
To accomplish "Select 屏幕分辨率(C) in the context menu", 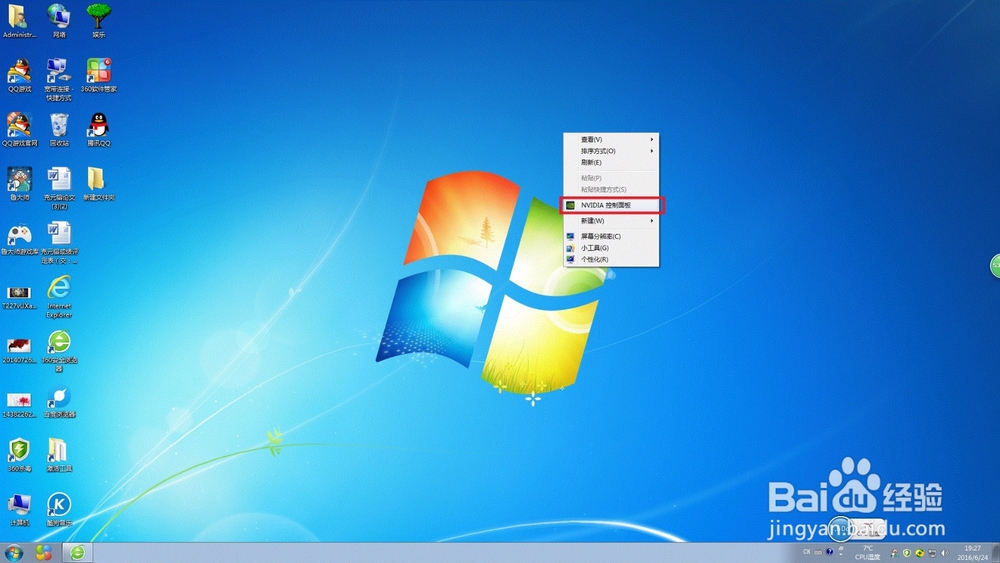I will click(611, 236).
